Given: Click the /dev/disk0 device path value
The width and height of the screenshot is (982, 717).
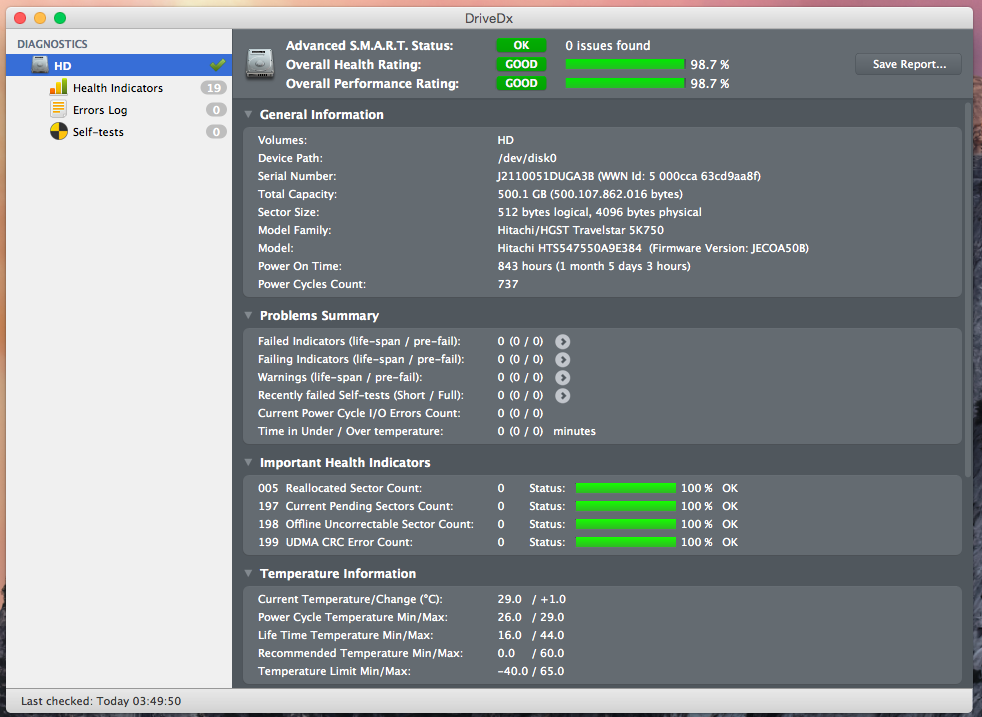Looking at the screenshot, I should tap(527, 158).
